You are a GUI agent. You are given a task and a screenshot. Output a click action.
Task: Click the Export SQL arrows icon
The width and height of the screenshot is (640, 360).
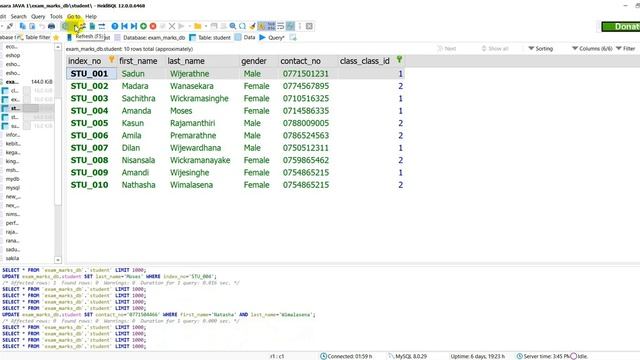pyautogui.click(x=102, y=26)
